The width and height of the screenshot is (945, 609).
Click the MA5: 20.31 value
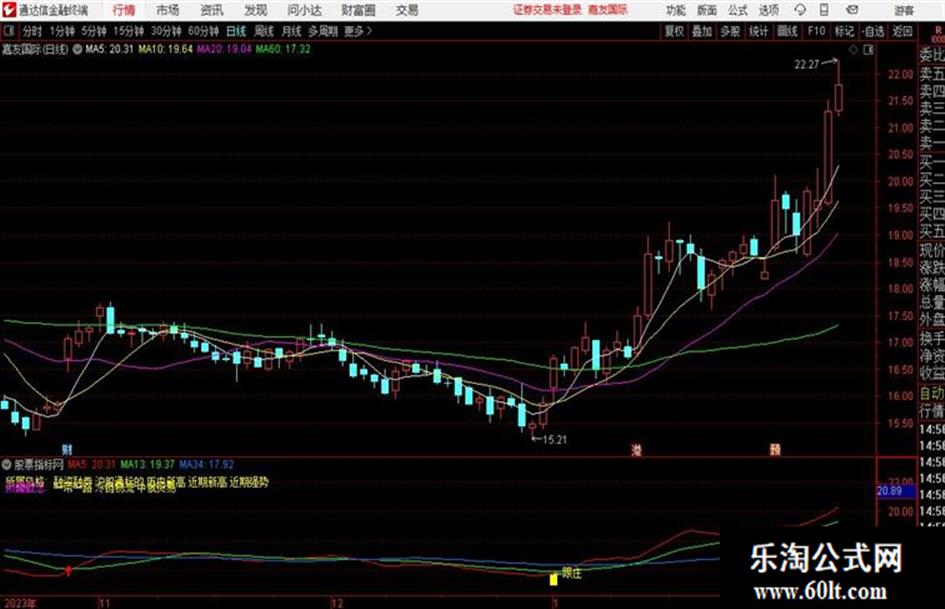[x=109, y=49]
